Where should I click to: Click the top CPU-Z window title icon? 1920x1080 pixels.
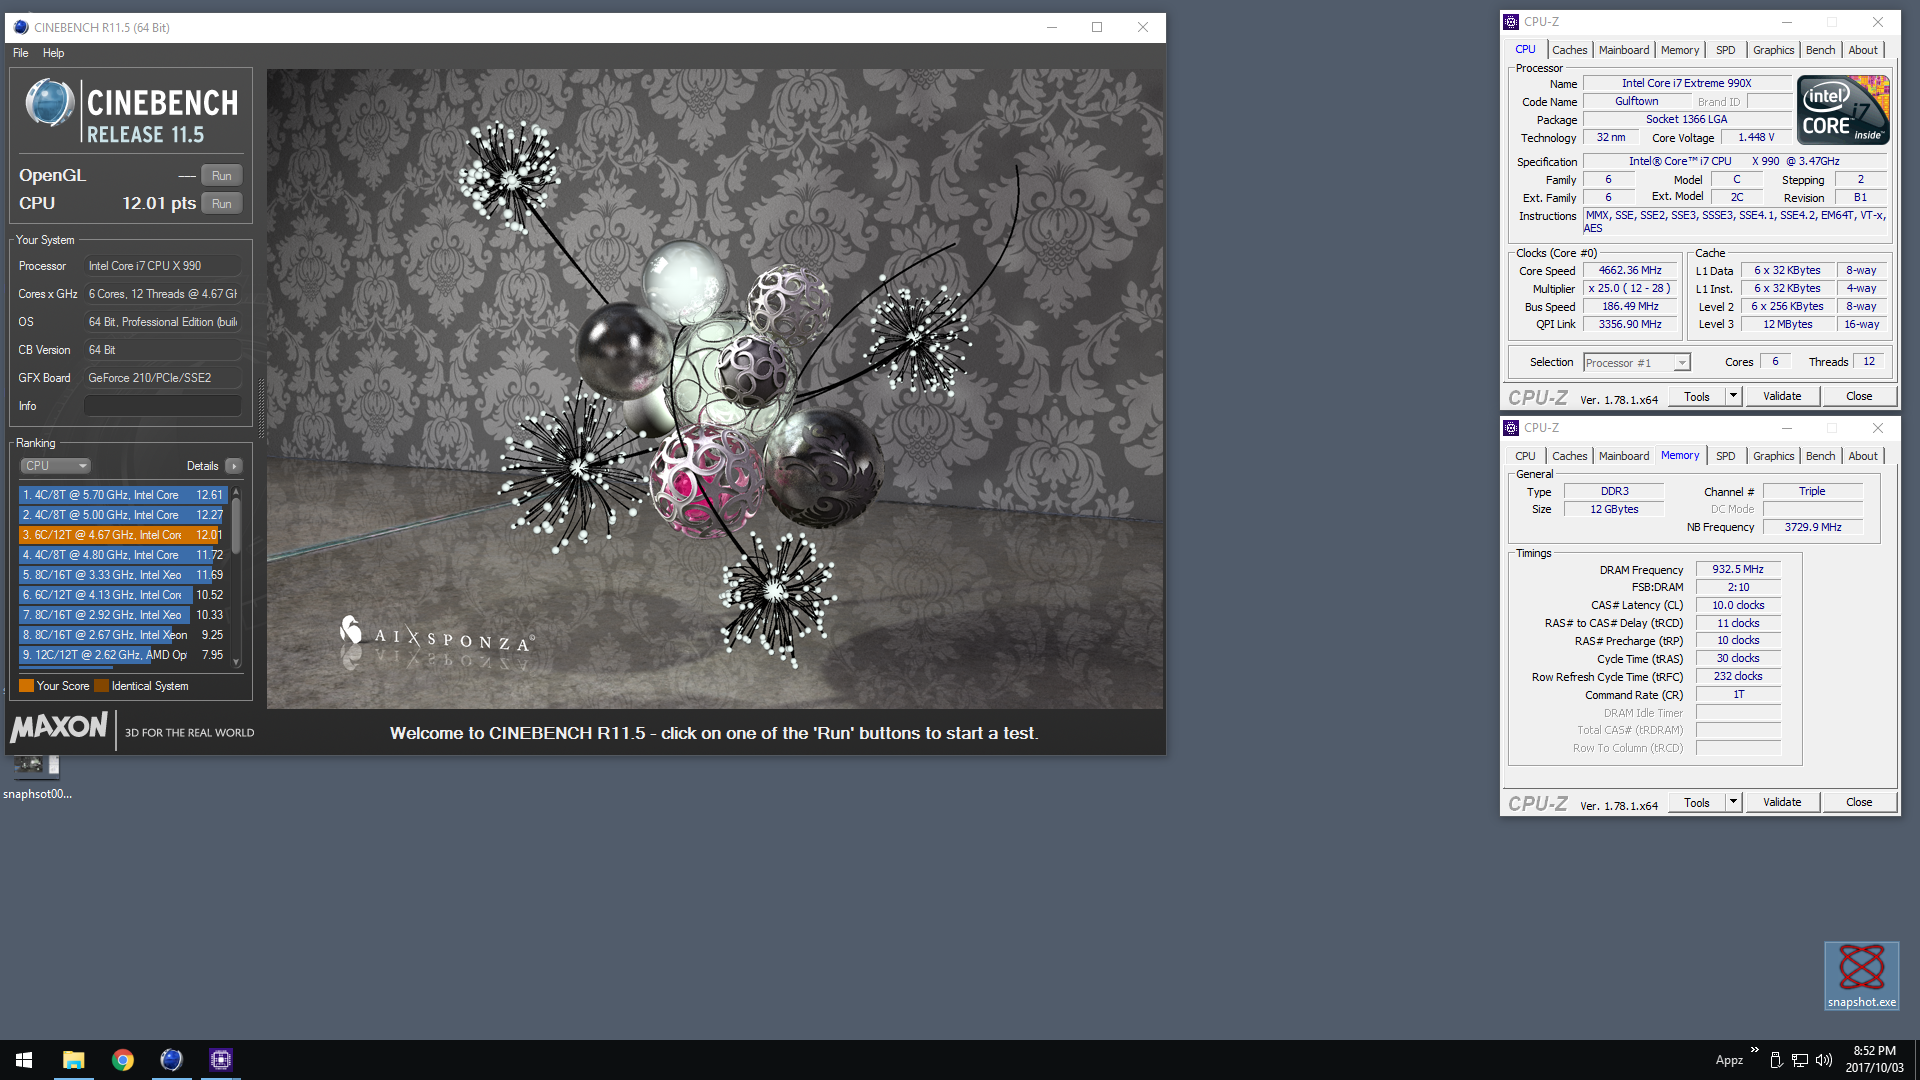[x=1511, y=22]
